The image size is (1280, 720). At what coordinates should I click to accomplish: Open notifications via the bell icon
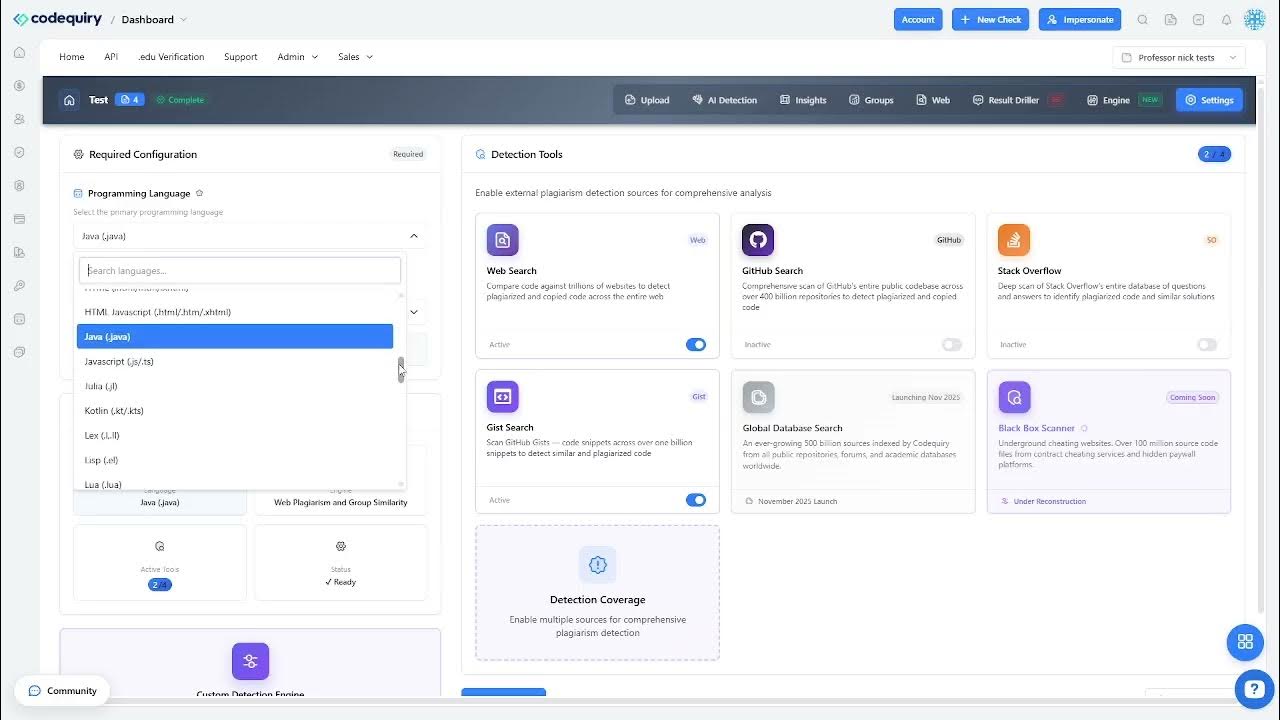point(1228,19)
